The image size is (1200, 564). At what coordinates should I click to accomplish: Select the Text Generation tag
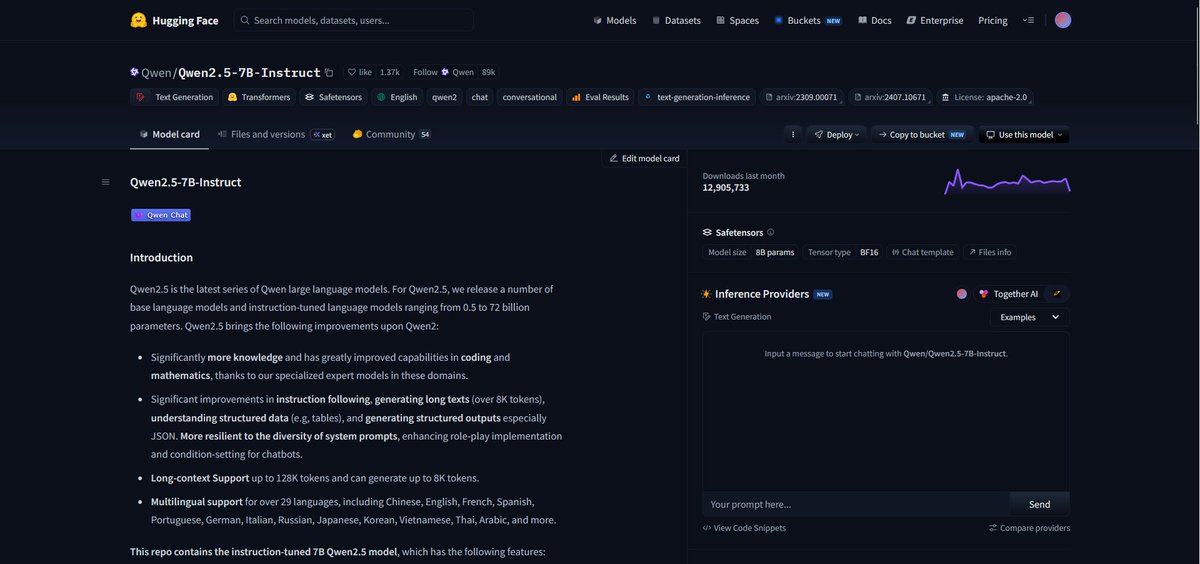click(175, 97)
